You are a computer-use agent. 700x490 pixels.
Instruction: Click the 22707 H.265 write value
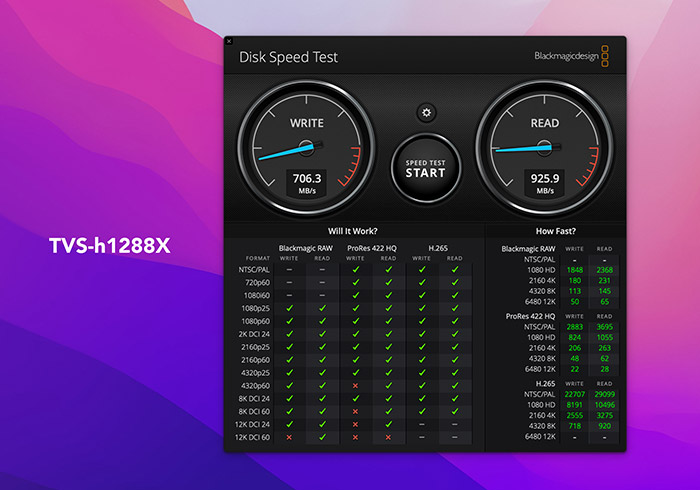[x=575, y=394]
